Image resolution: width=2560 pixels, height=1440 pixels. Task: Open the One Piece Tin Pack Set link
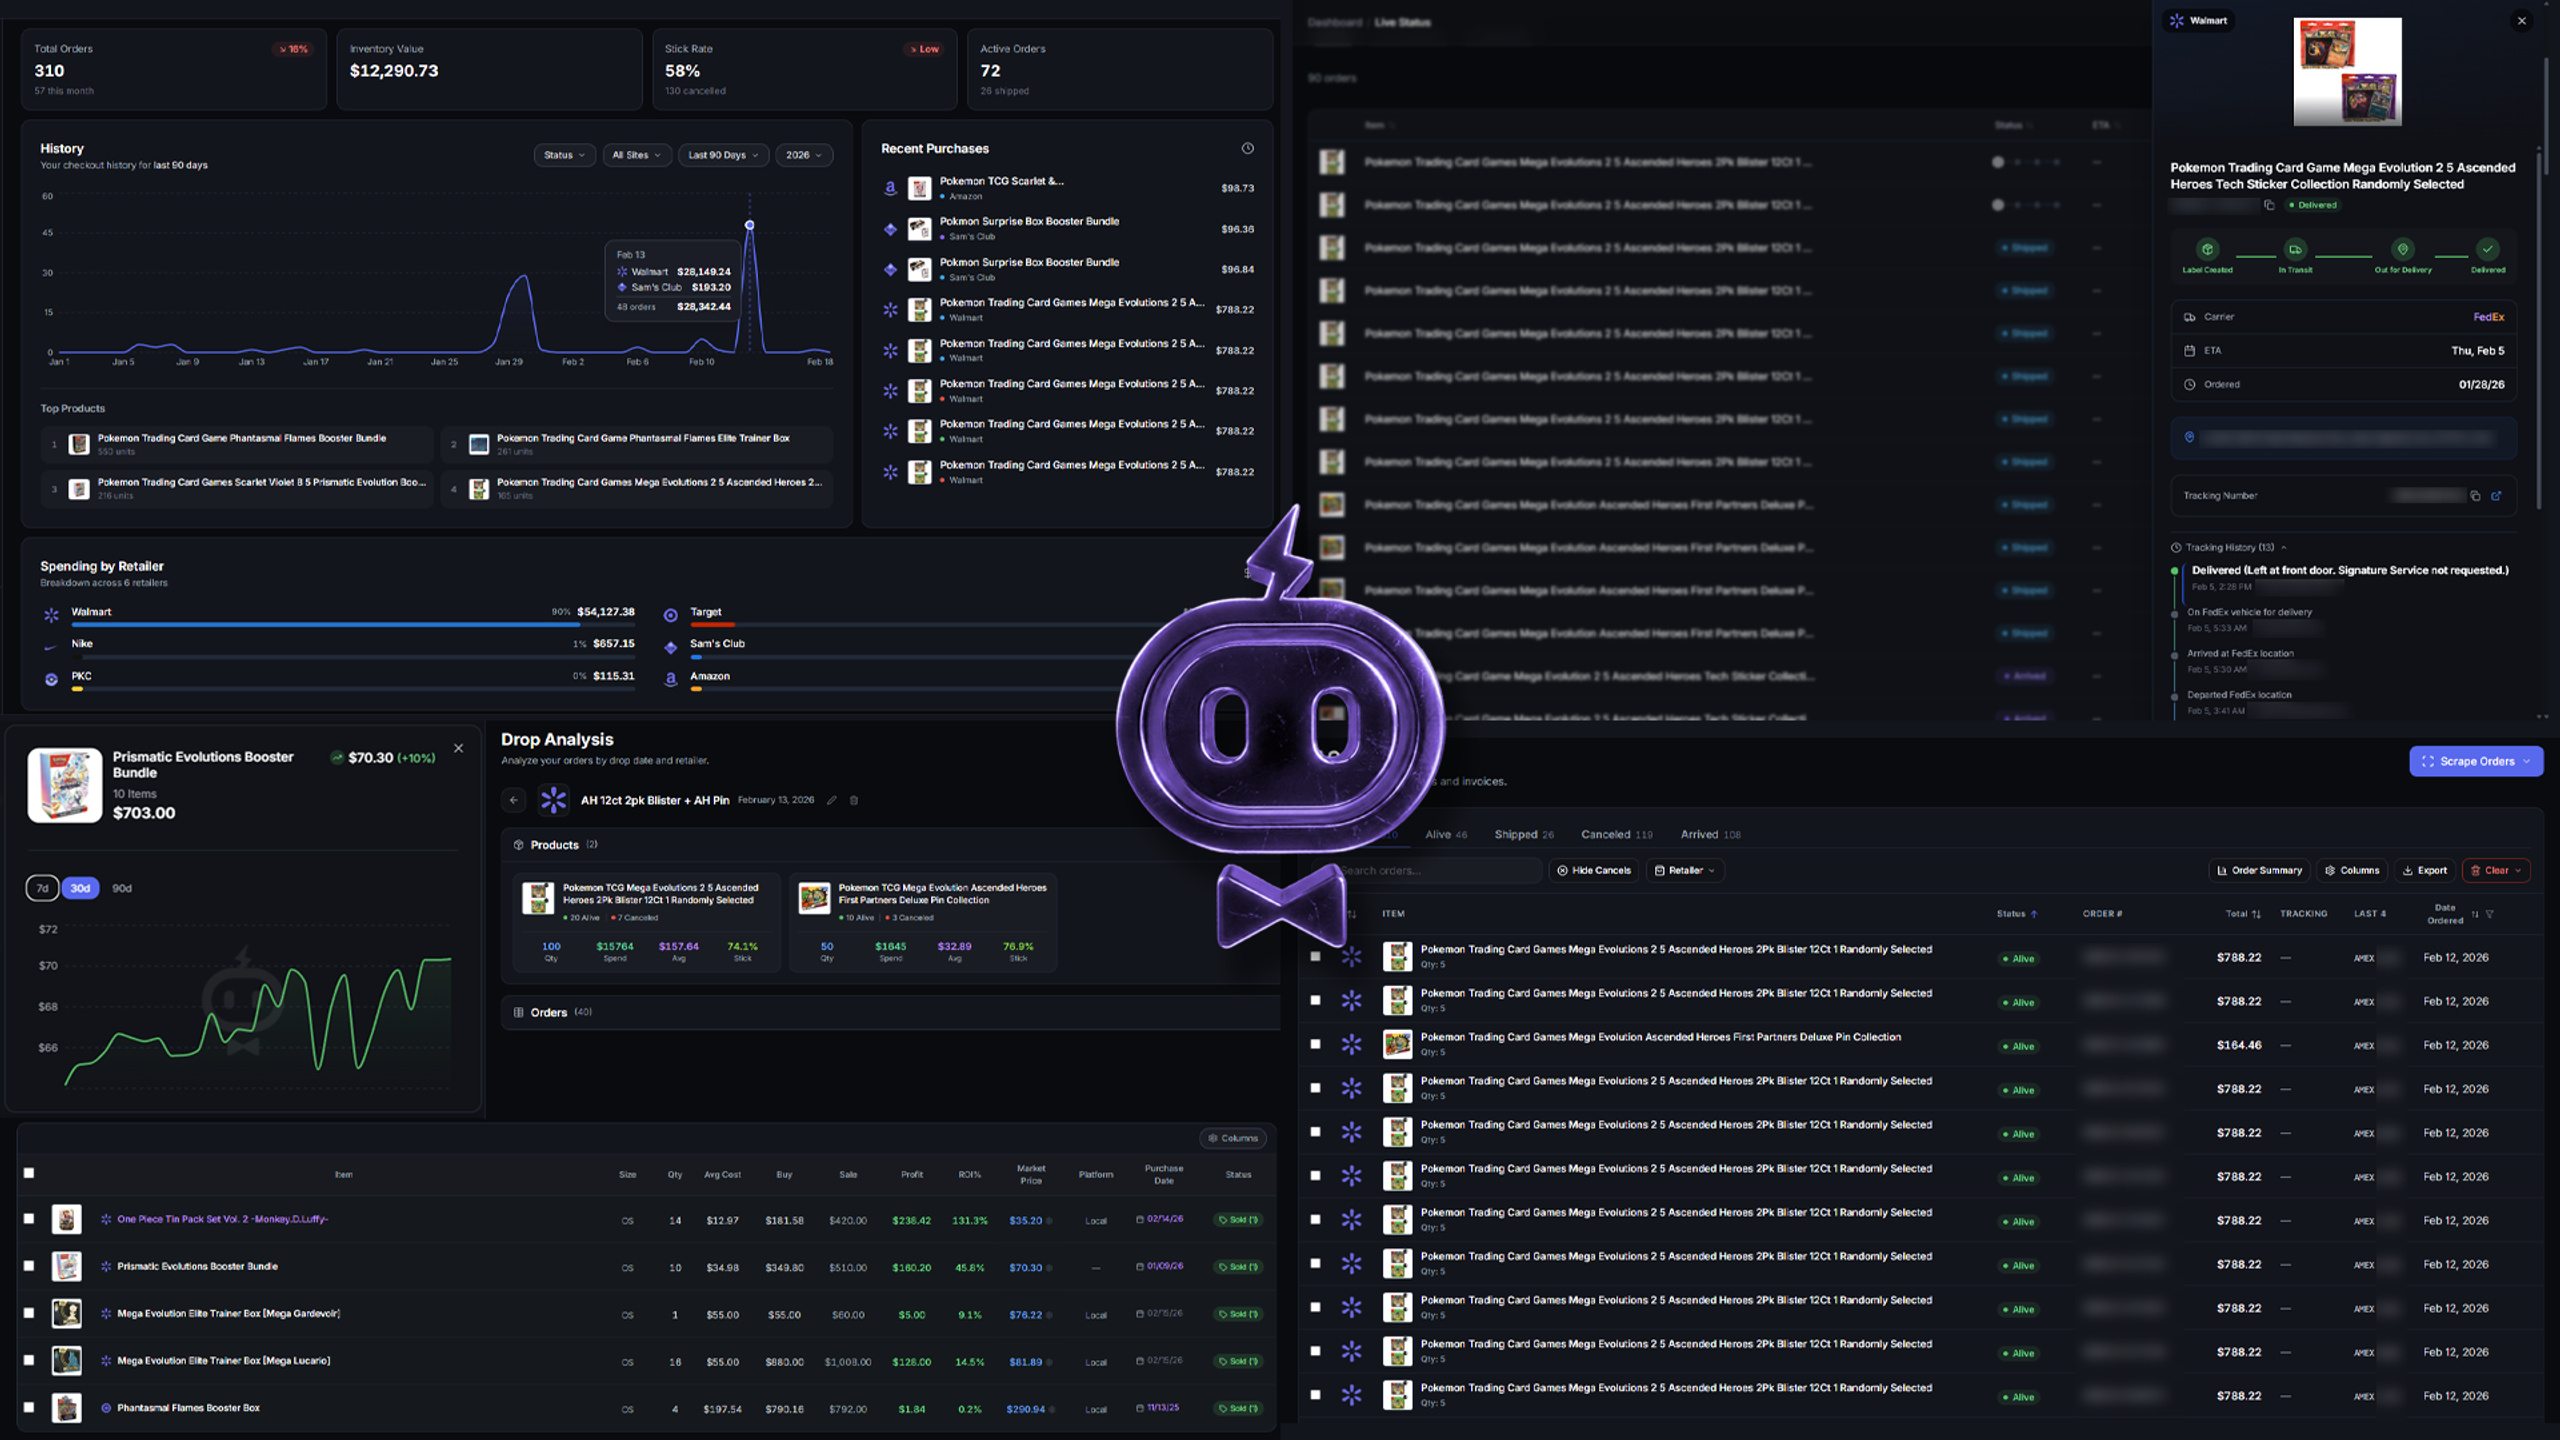222,1219
